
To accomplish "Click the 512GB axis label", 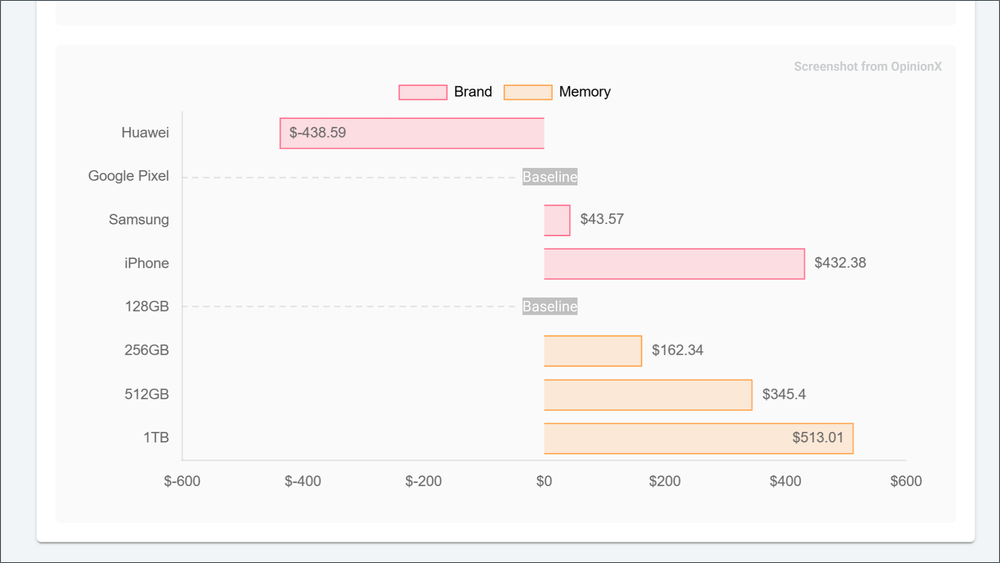I will (147, 394).
